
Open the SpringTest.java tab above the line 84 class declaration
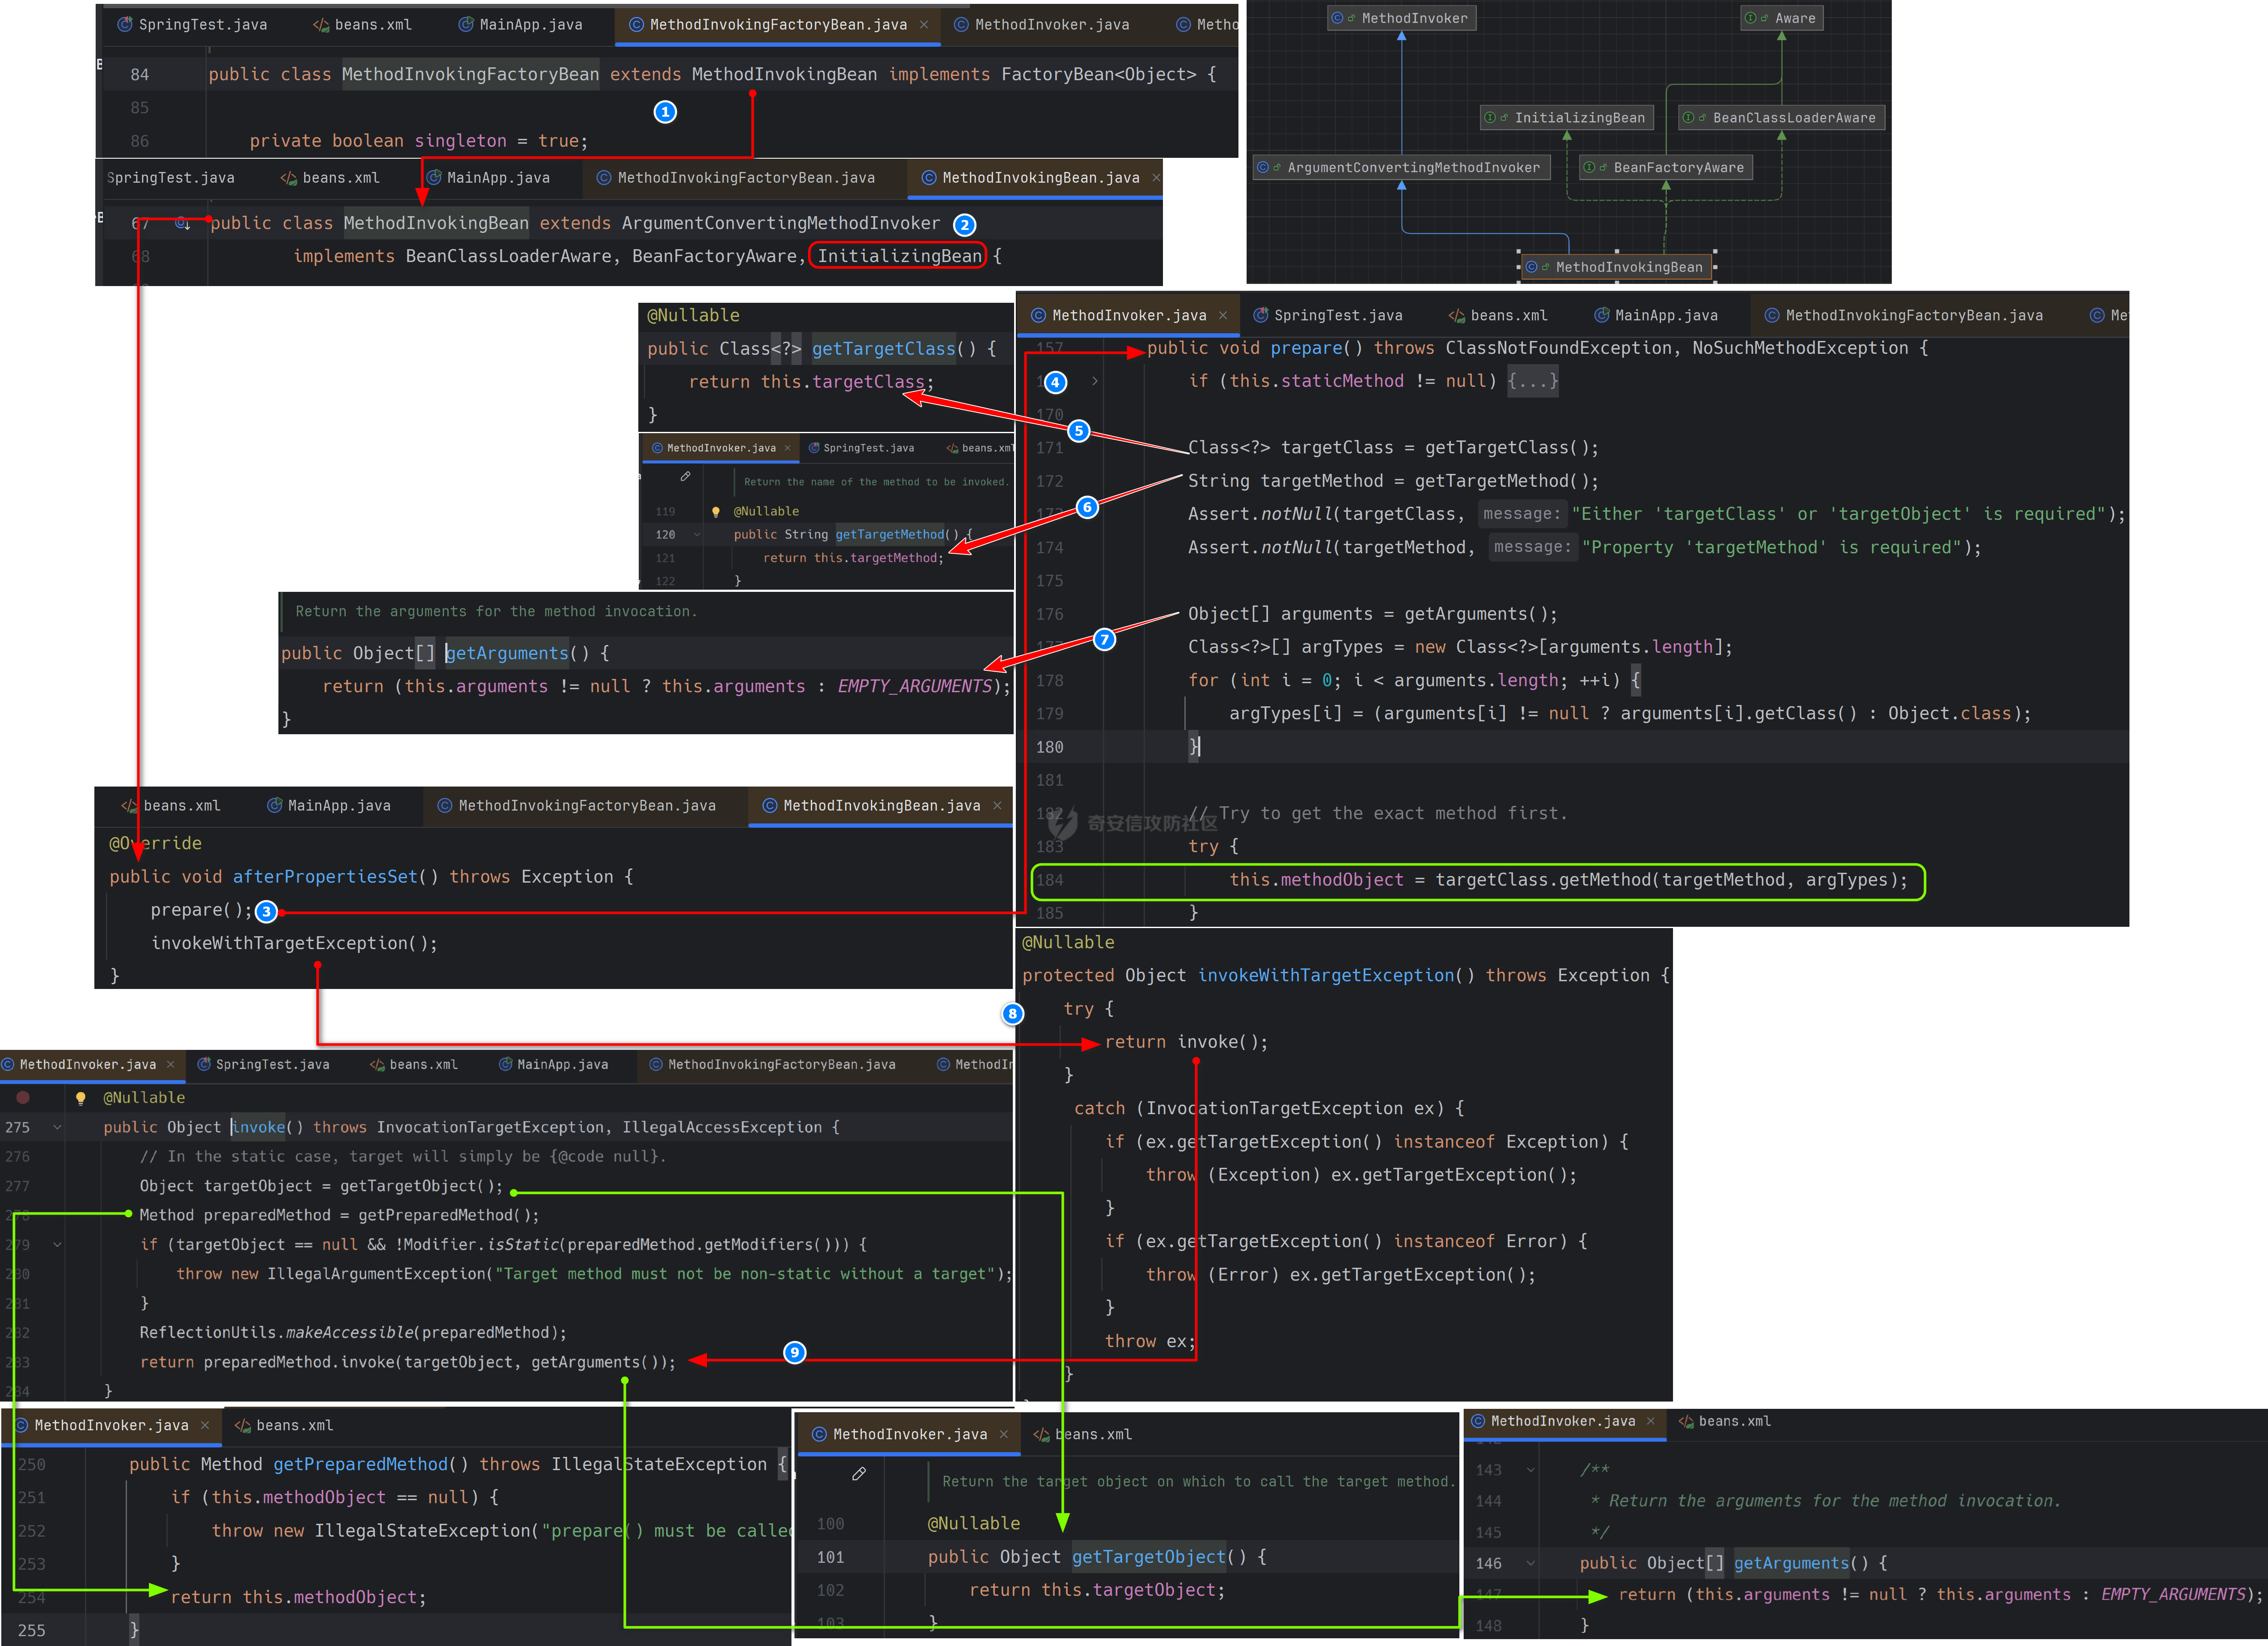[x=193, y=24]
